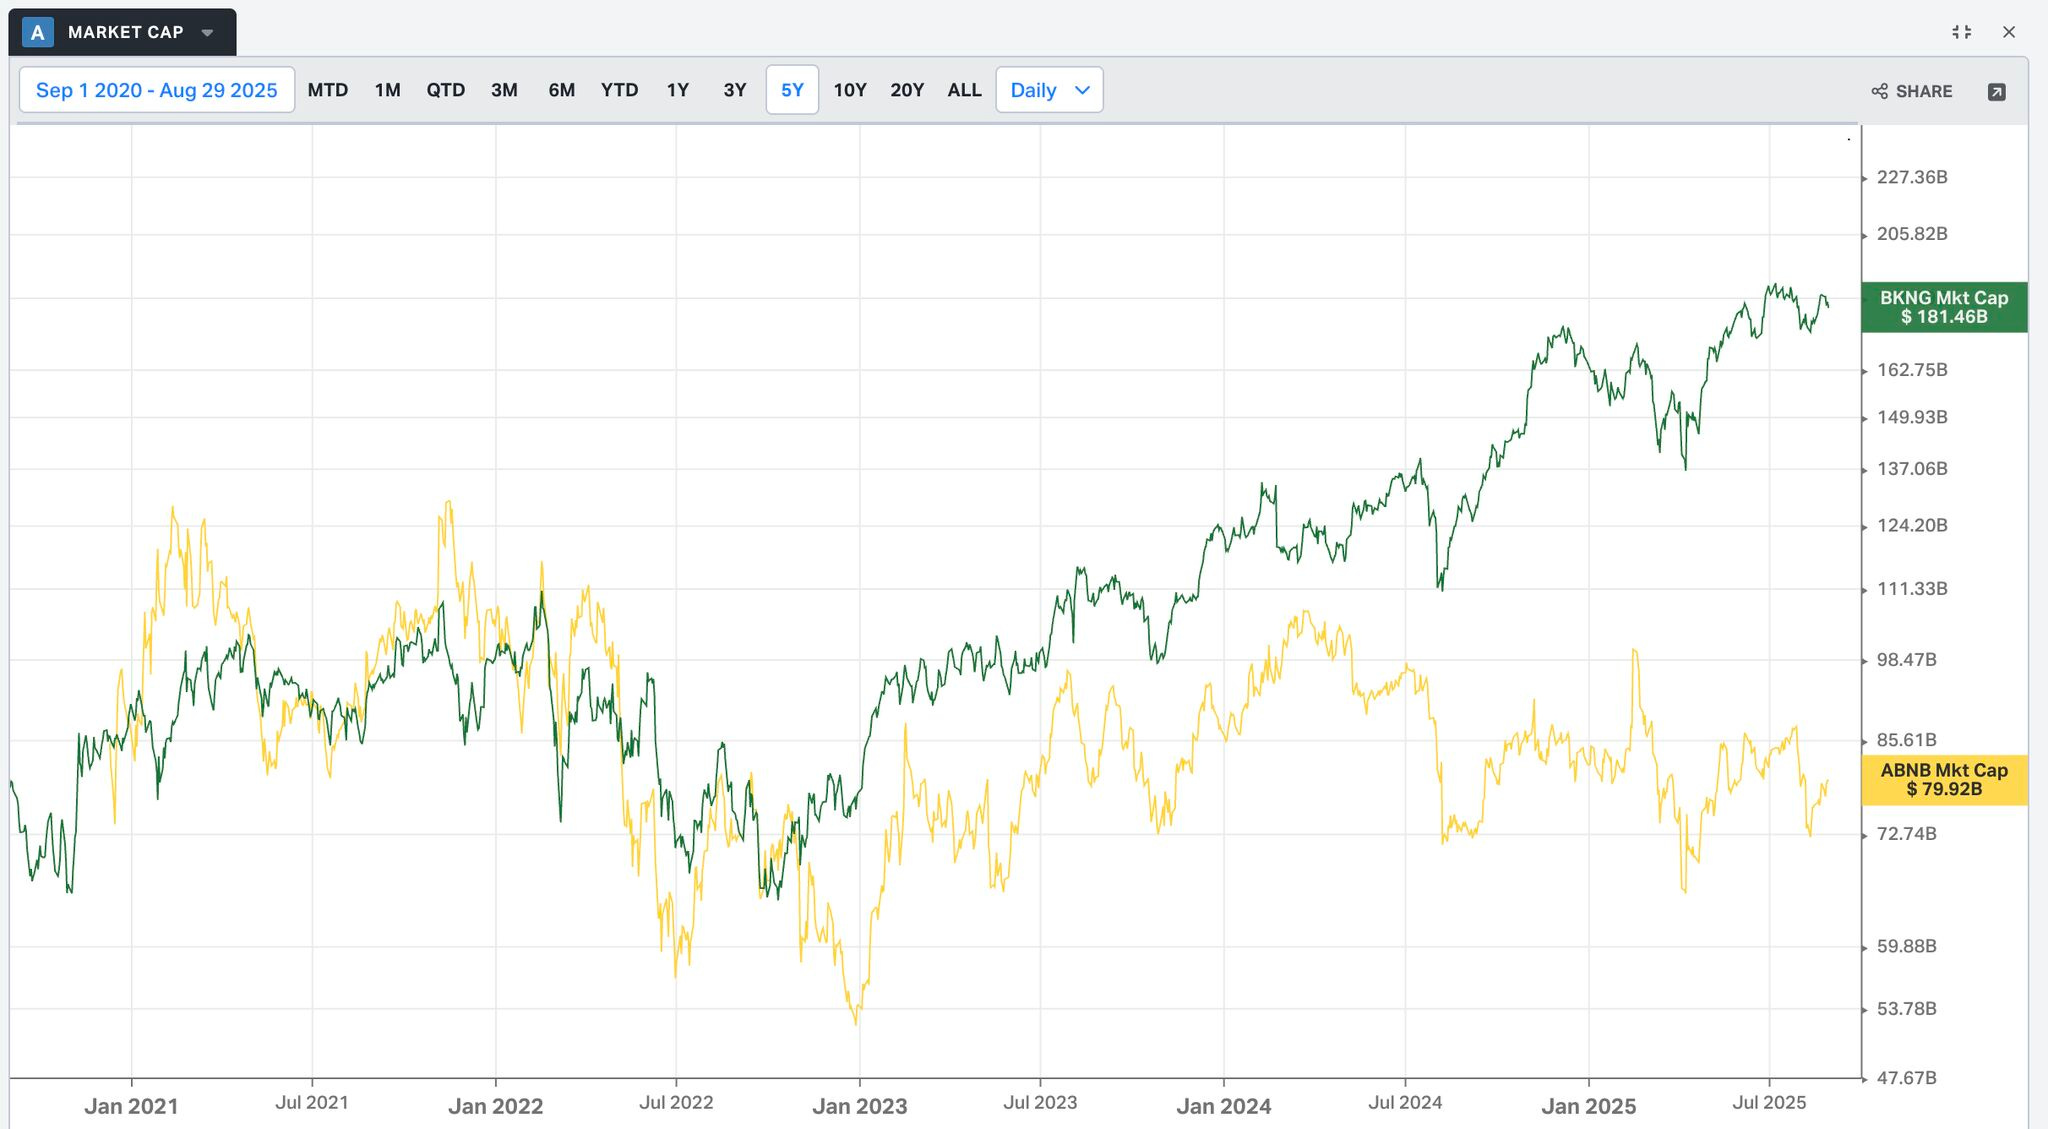Show ALL available history

964,90
